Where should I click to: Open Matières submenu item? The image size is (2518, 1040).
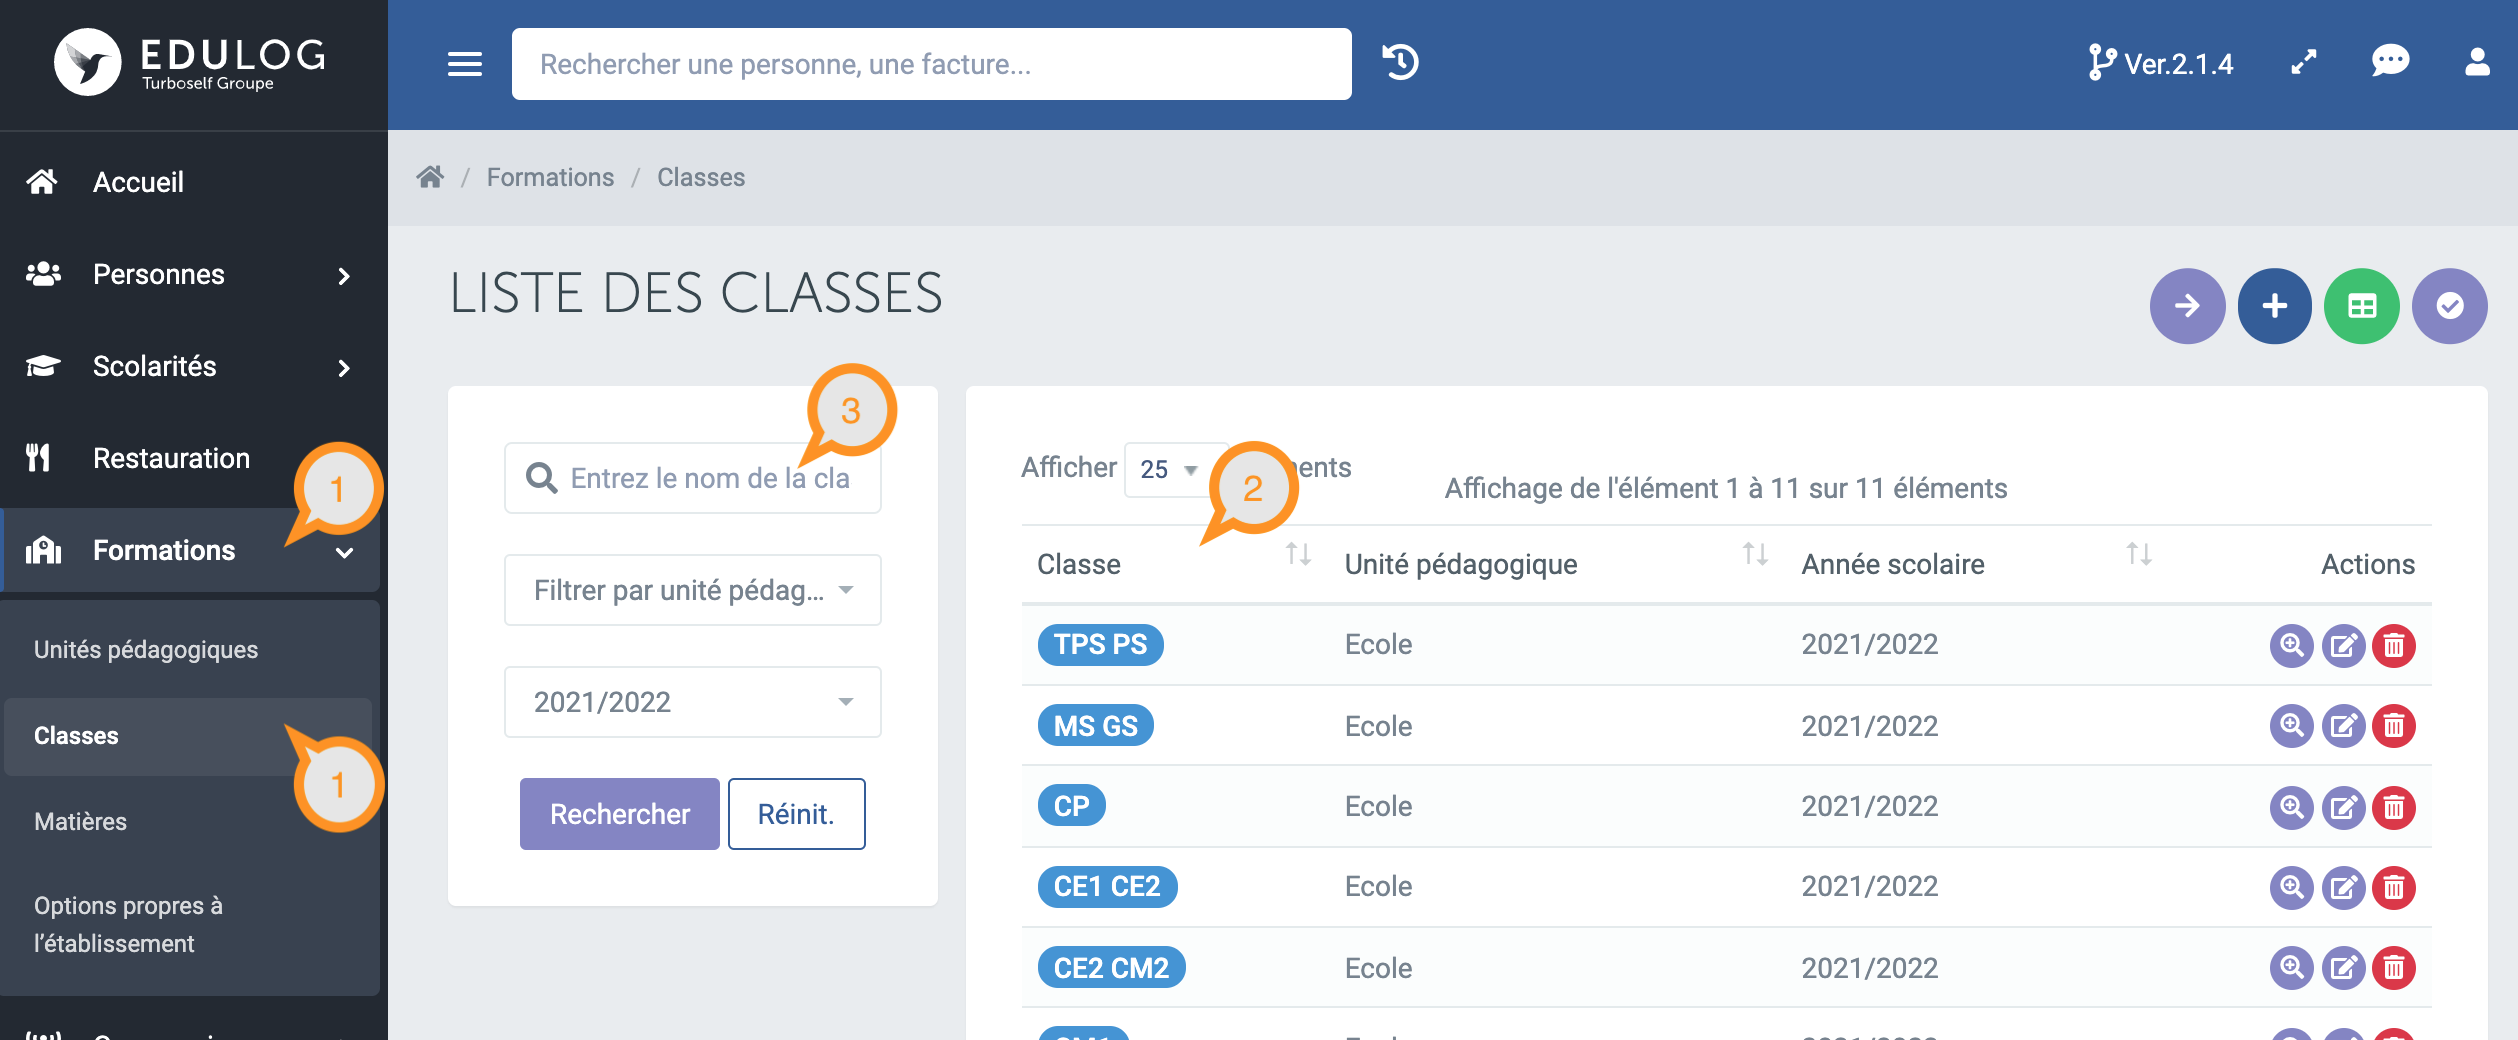80,822
